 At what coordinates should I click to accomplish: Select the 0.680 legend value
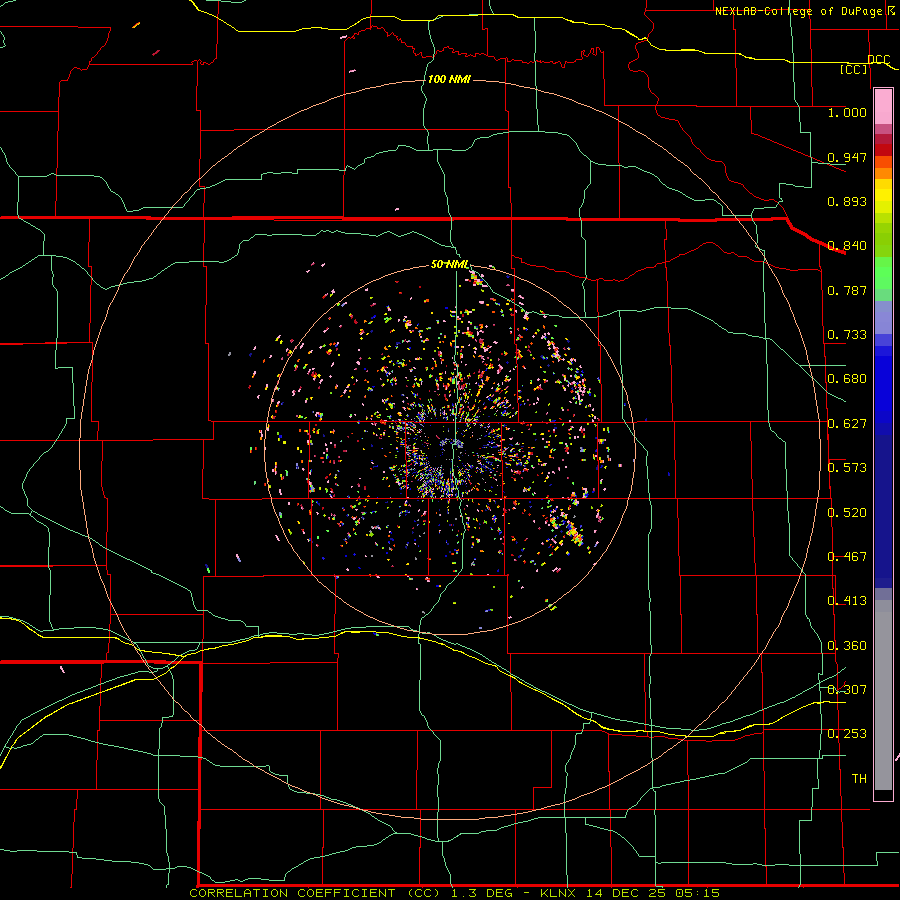point(847,379)
